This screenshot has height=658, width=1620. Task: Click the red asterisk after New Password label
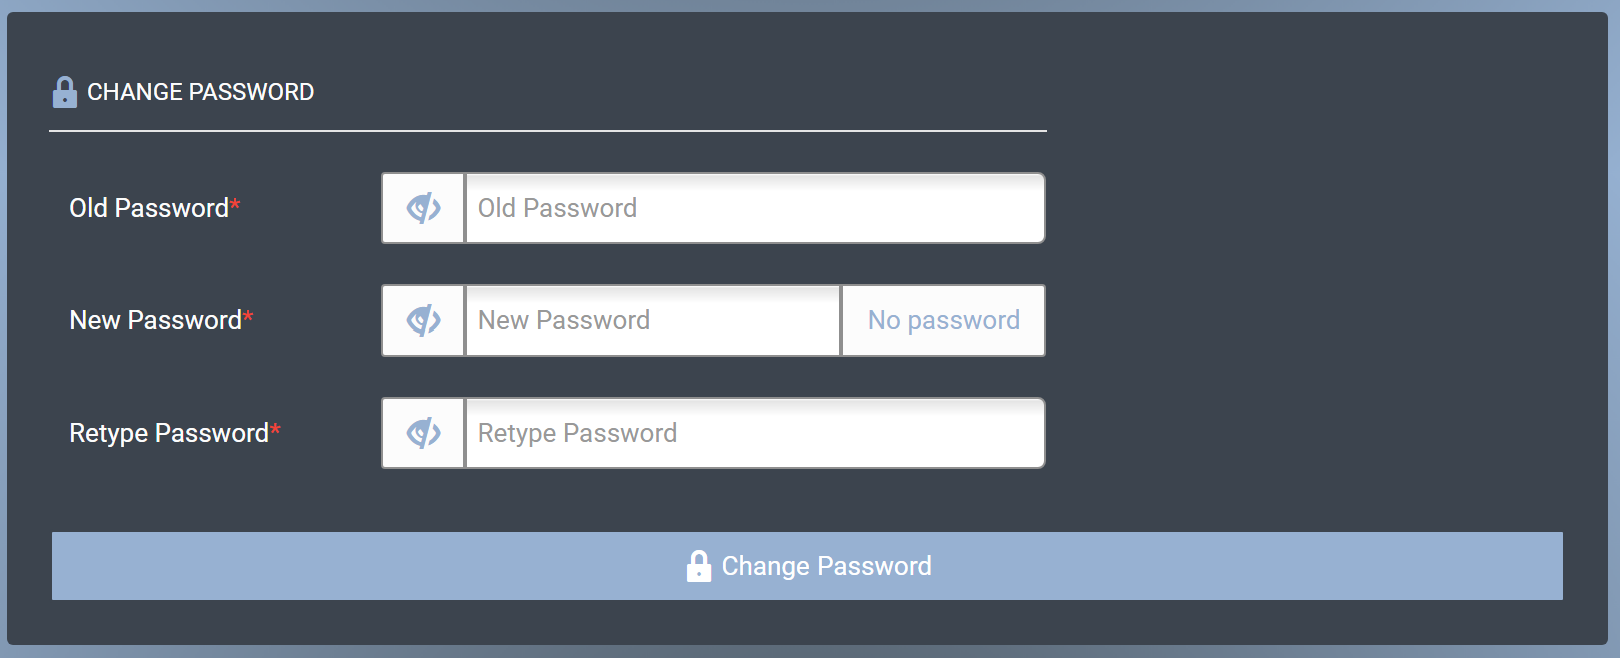[248, 316]
